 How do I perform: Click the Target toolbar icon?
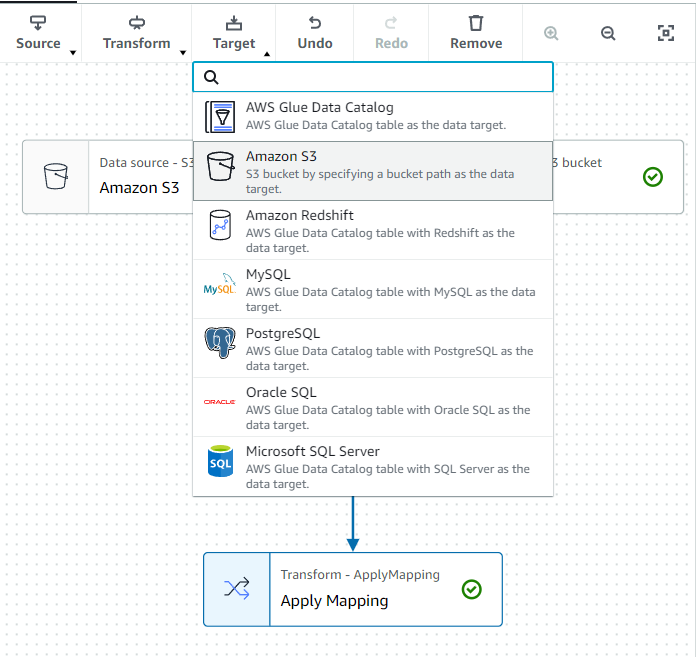(x=234, y=23)
